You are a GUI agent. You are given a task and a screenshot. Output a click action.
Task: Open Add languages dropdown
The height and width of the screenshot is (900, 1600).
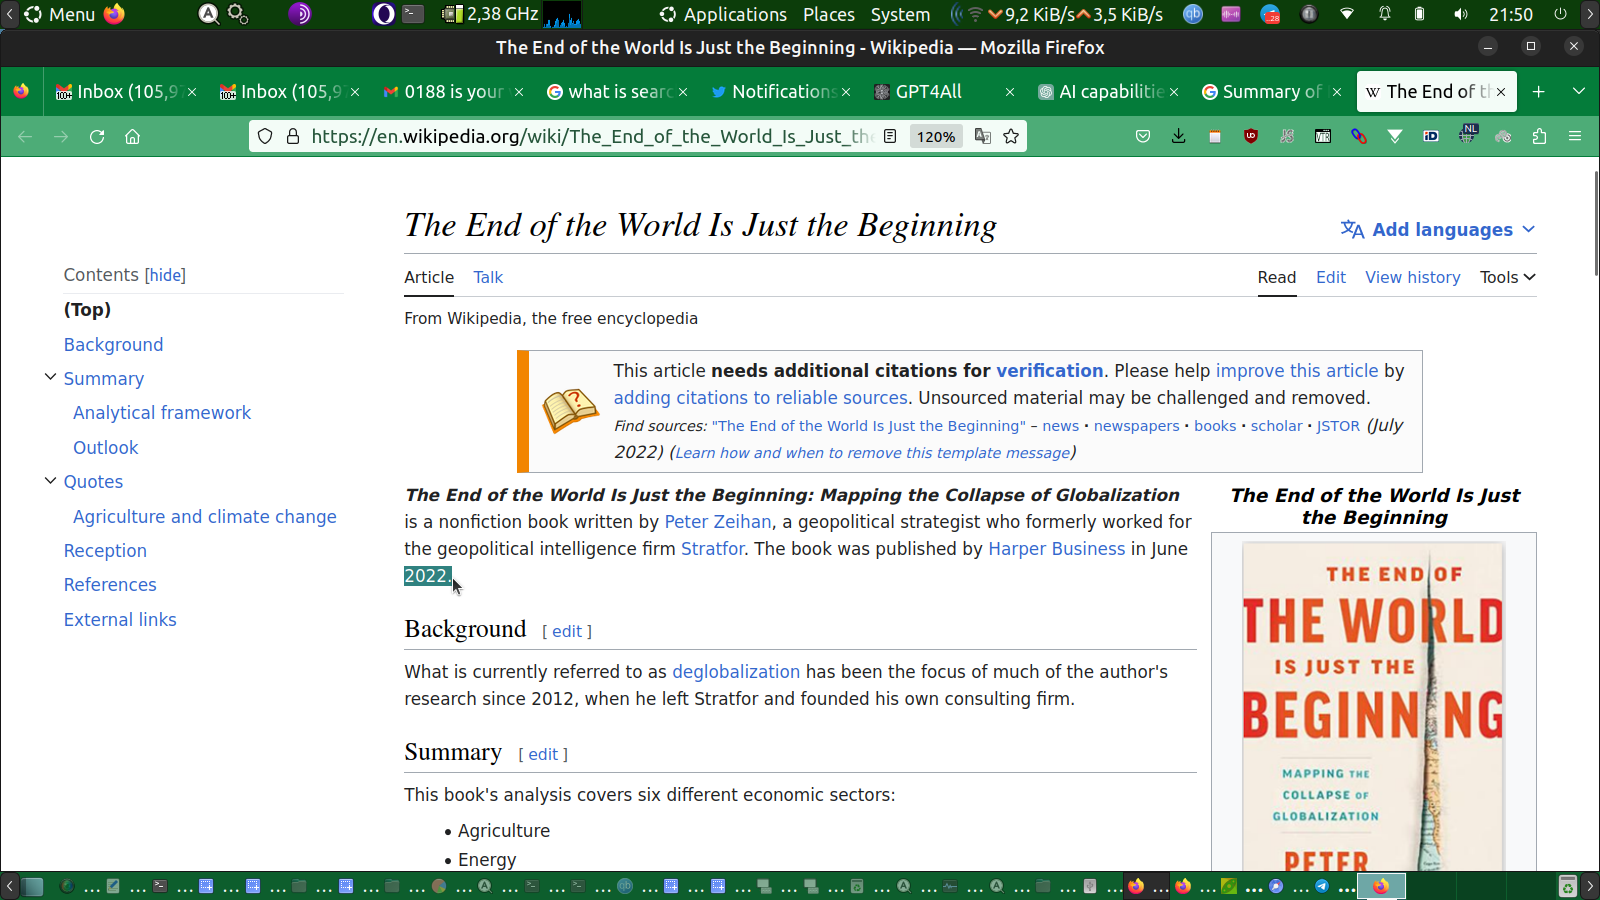coord(1437,229)
